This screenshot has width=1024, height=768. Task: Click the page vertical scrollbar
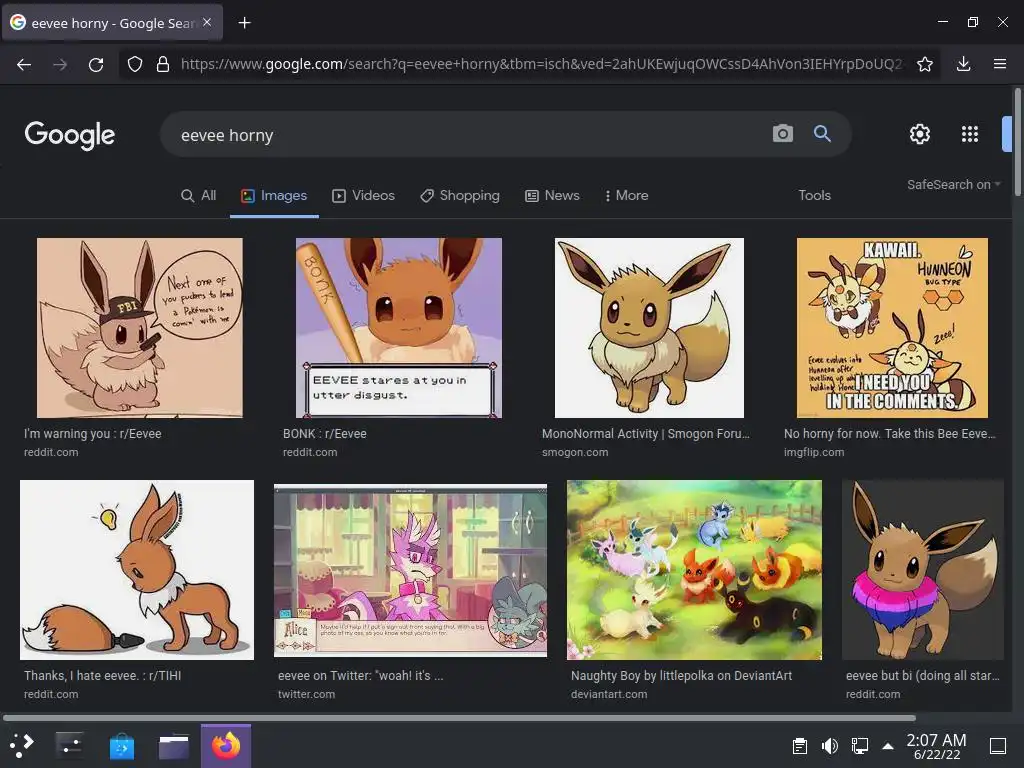pos(1017,142)
